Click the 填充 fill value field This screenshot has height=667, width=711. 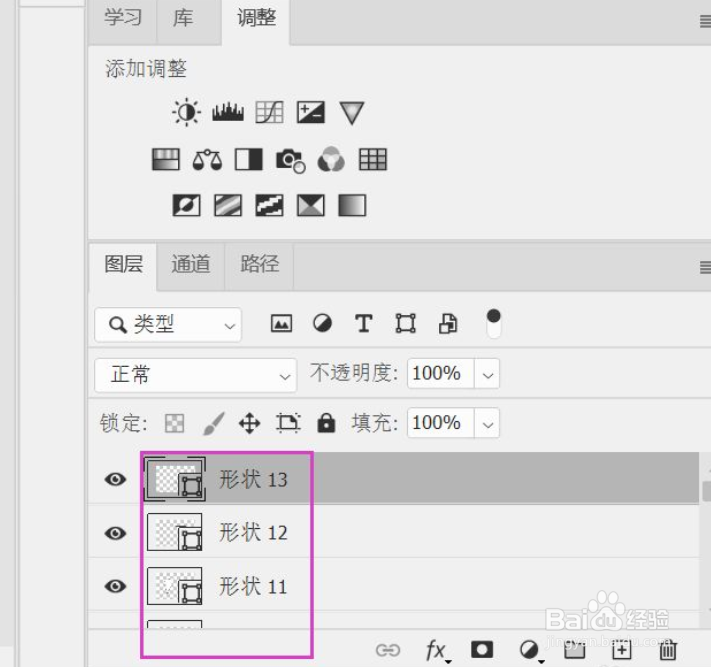click(441, 424)
